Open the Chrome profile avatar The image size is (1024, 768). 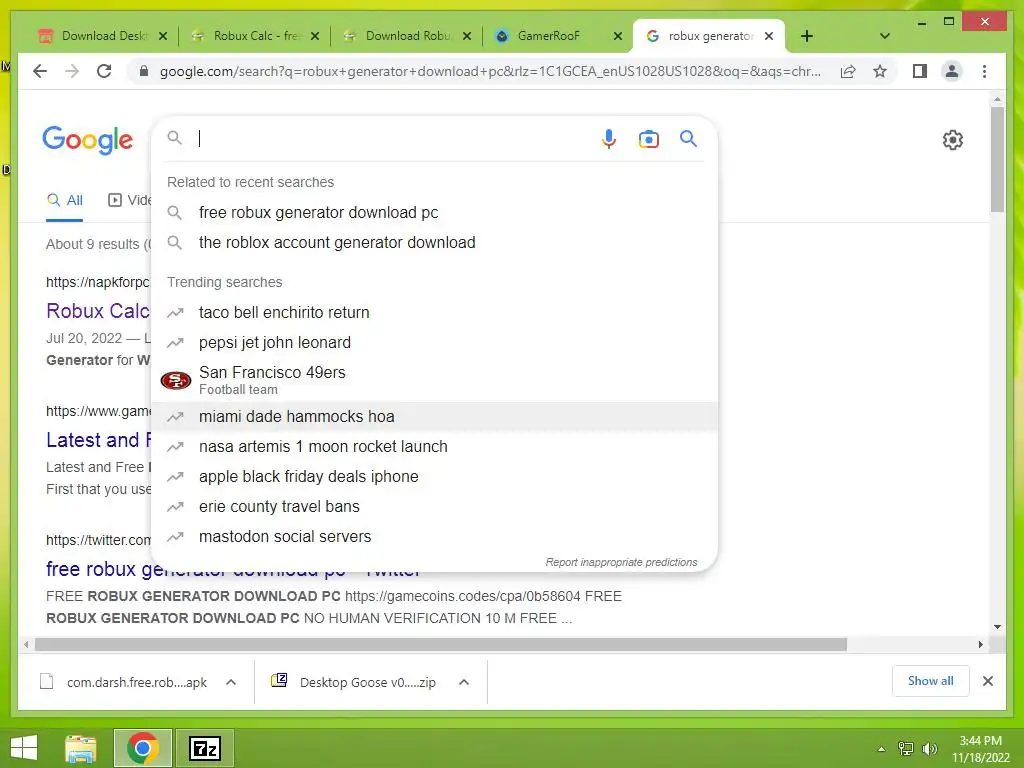point(952,71)
